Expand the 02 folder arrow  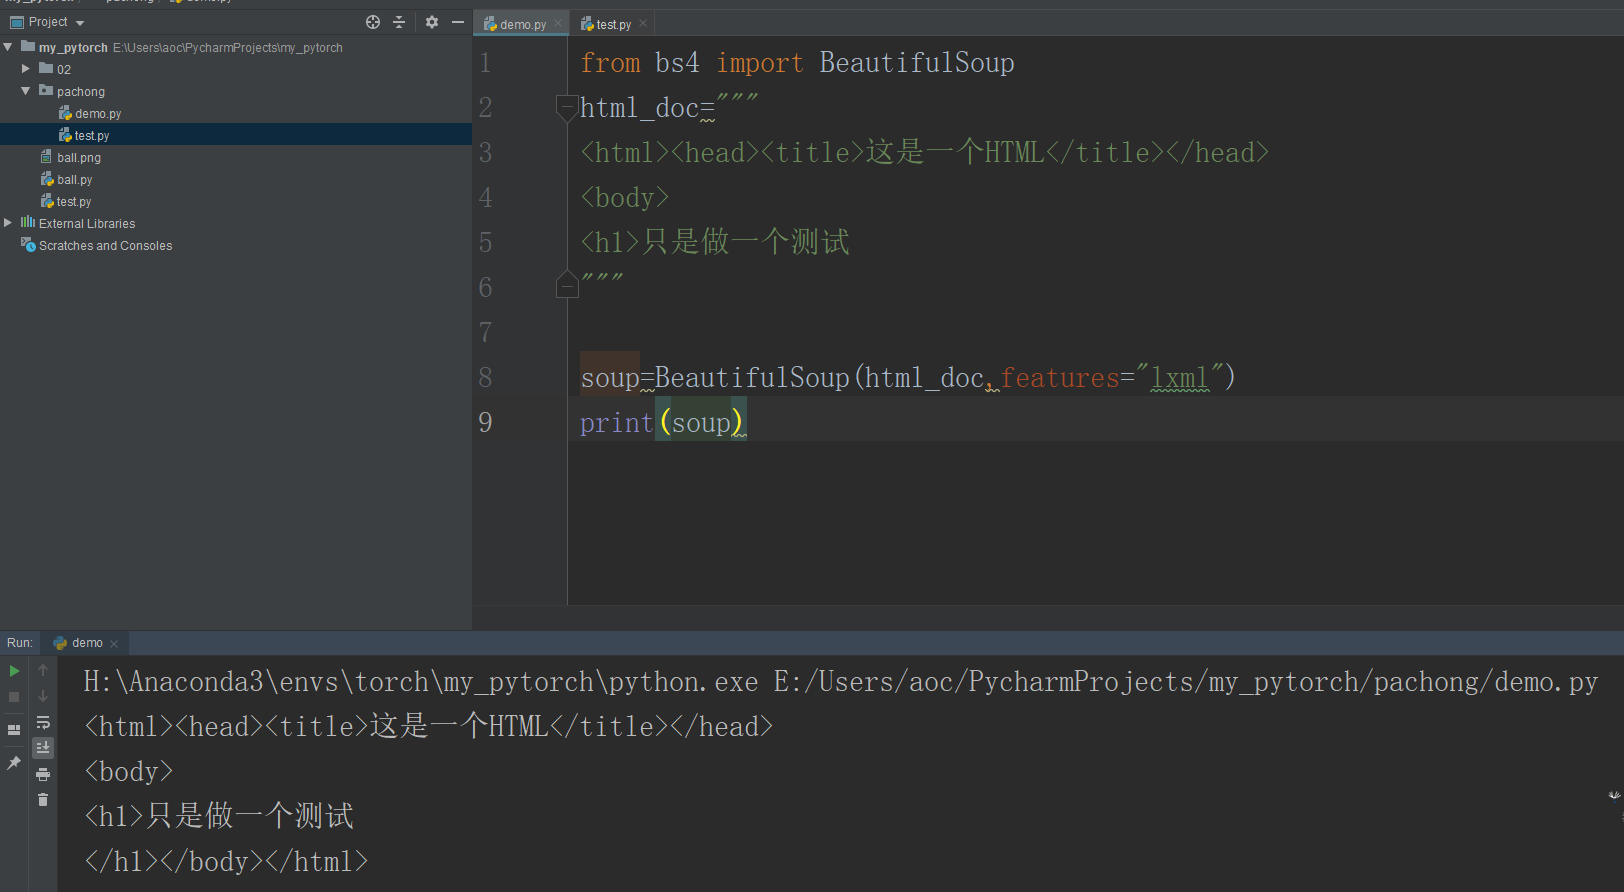coord(26,69)
